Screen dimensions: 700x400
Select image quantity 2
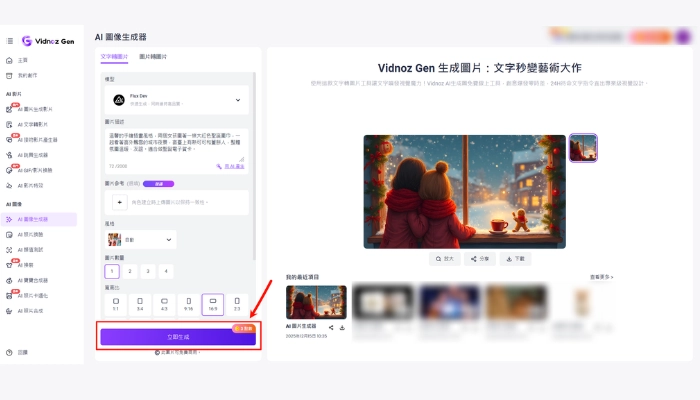click(130, 271)
